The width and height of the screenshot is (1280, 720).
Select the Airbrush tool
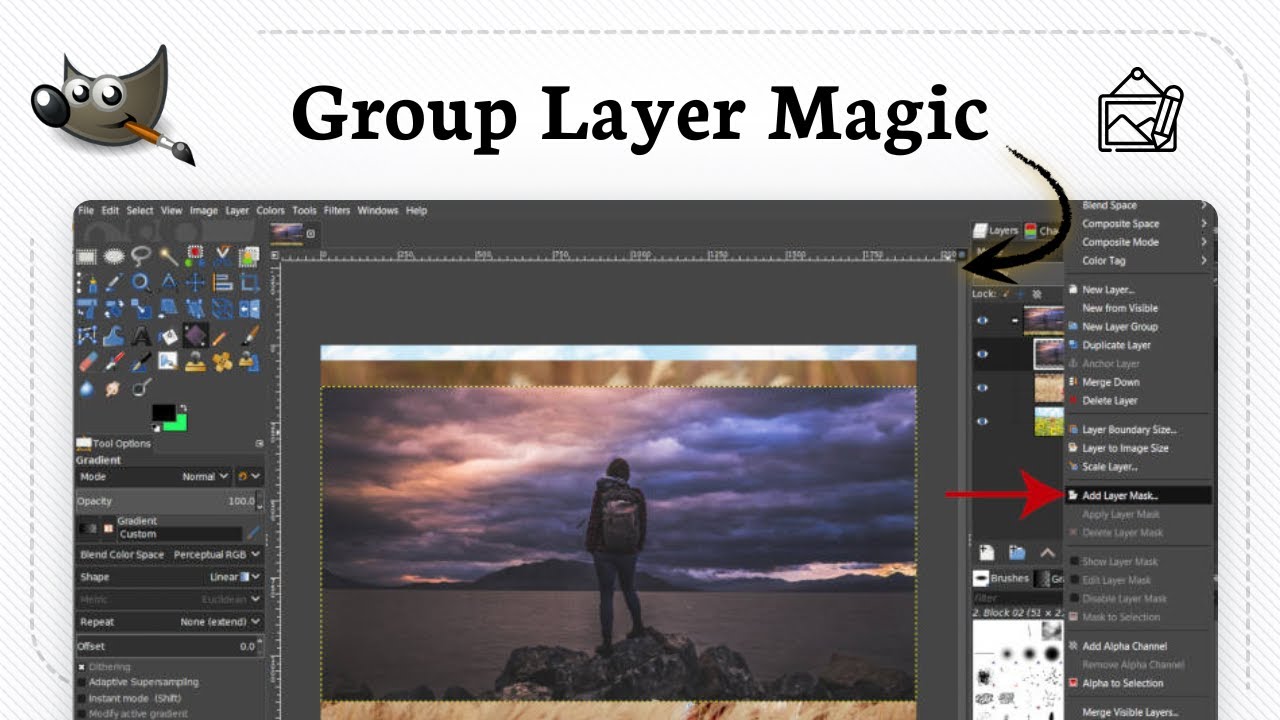(114, 361)
